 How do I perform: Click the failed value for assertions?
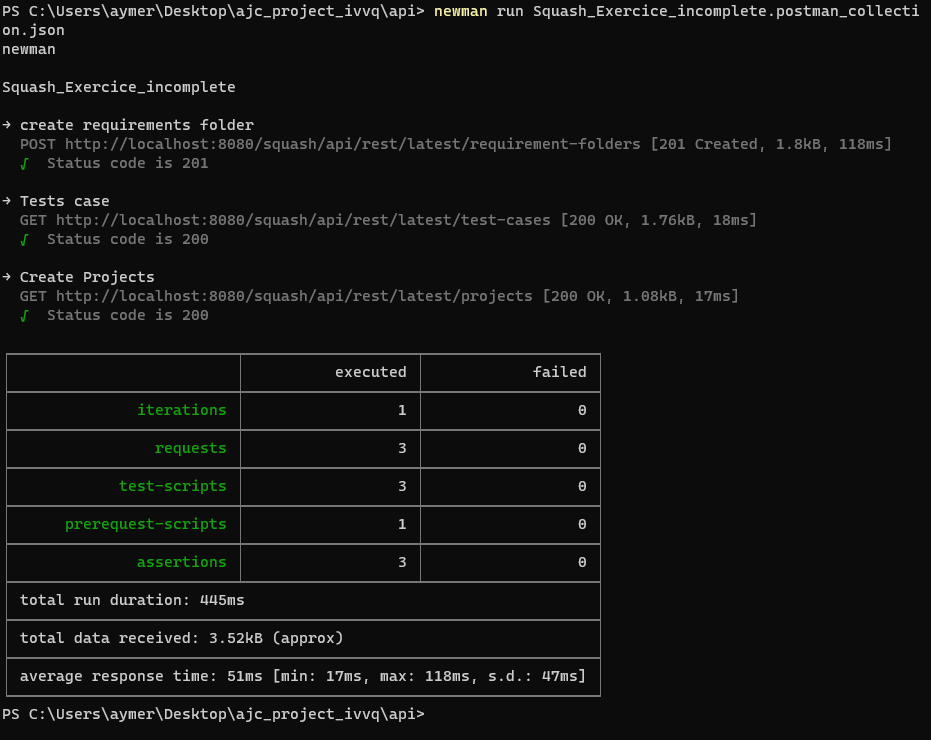[x=582, y=562]
